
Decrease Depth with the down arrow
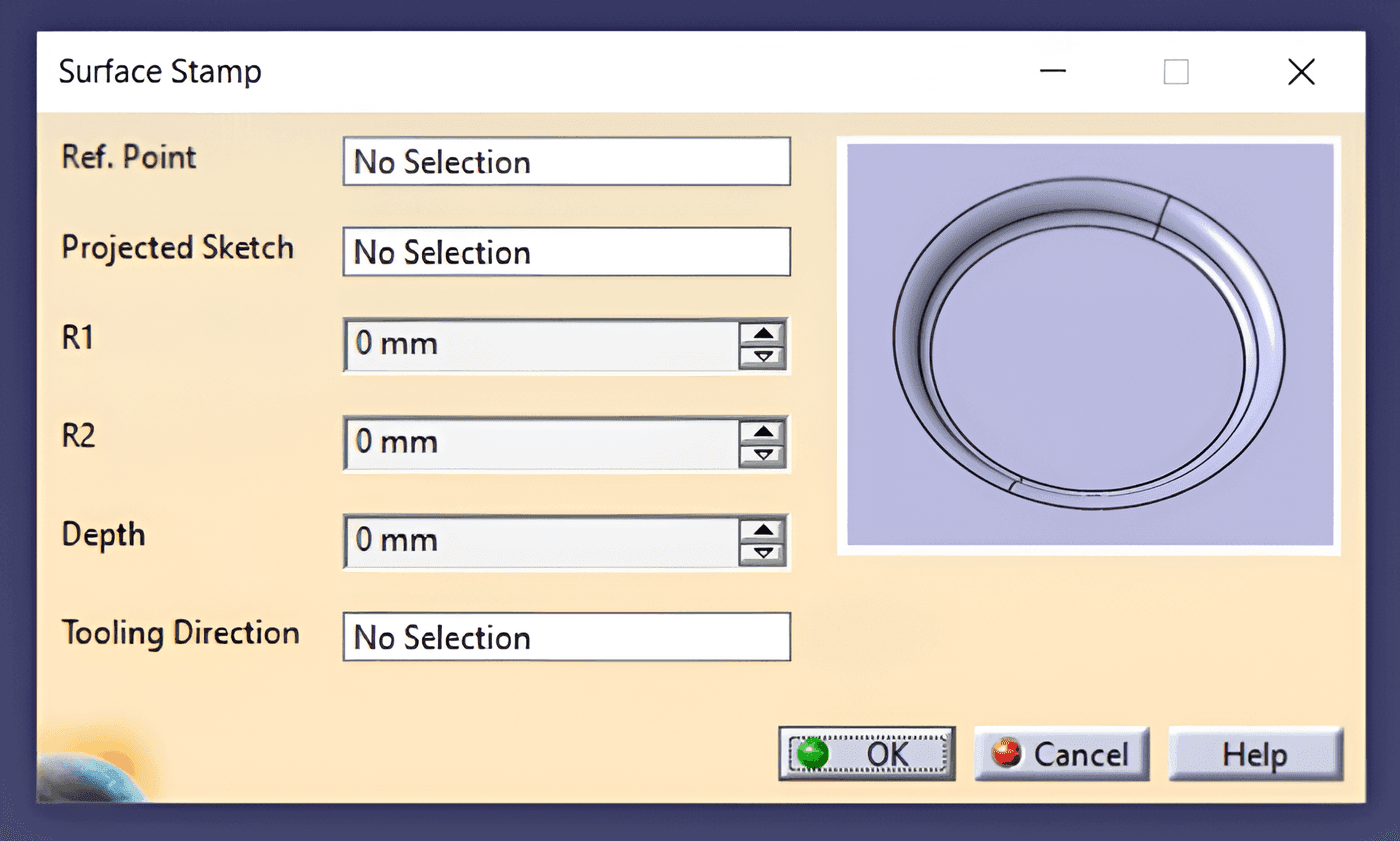pyautogui.click(x=763, y=553)
